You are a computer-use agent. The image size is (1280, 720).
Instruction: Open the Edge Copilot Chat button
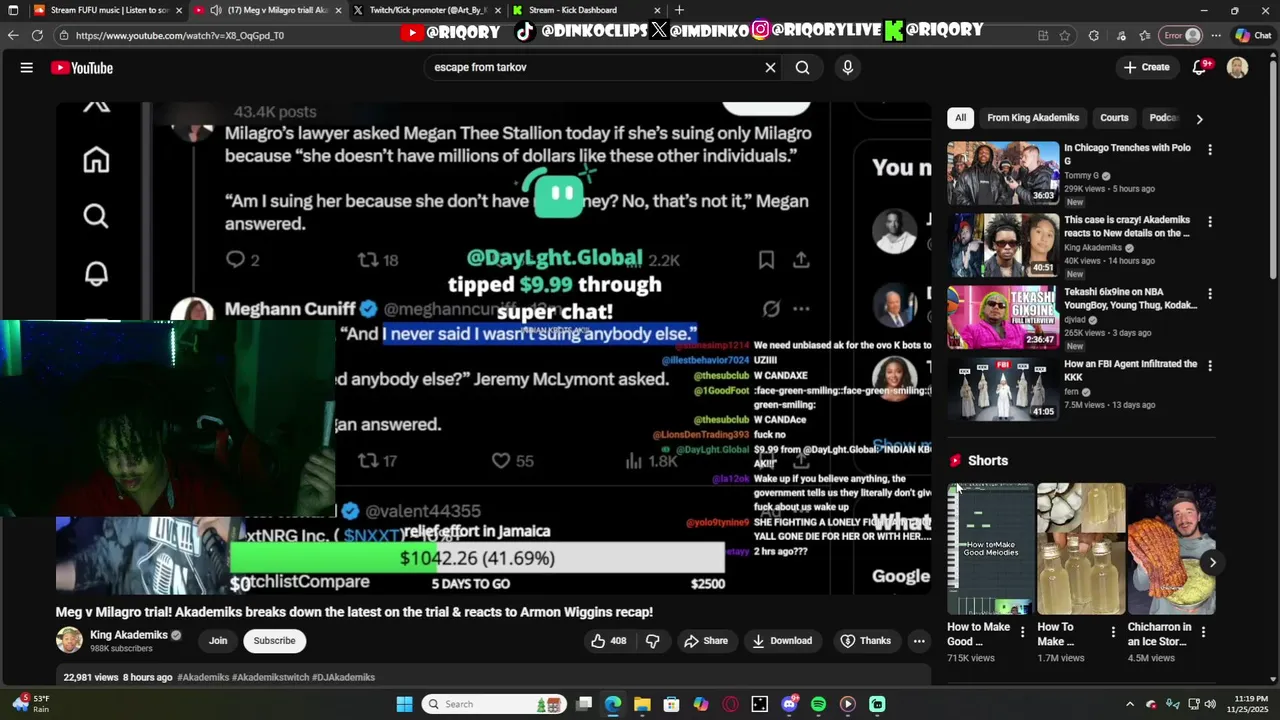1253,35
